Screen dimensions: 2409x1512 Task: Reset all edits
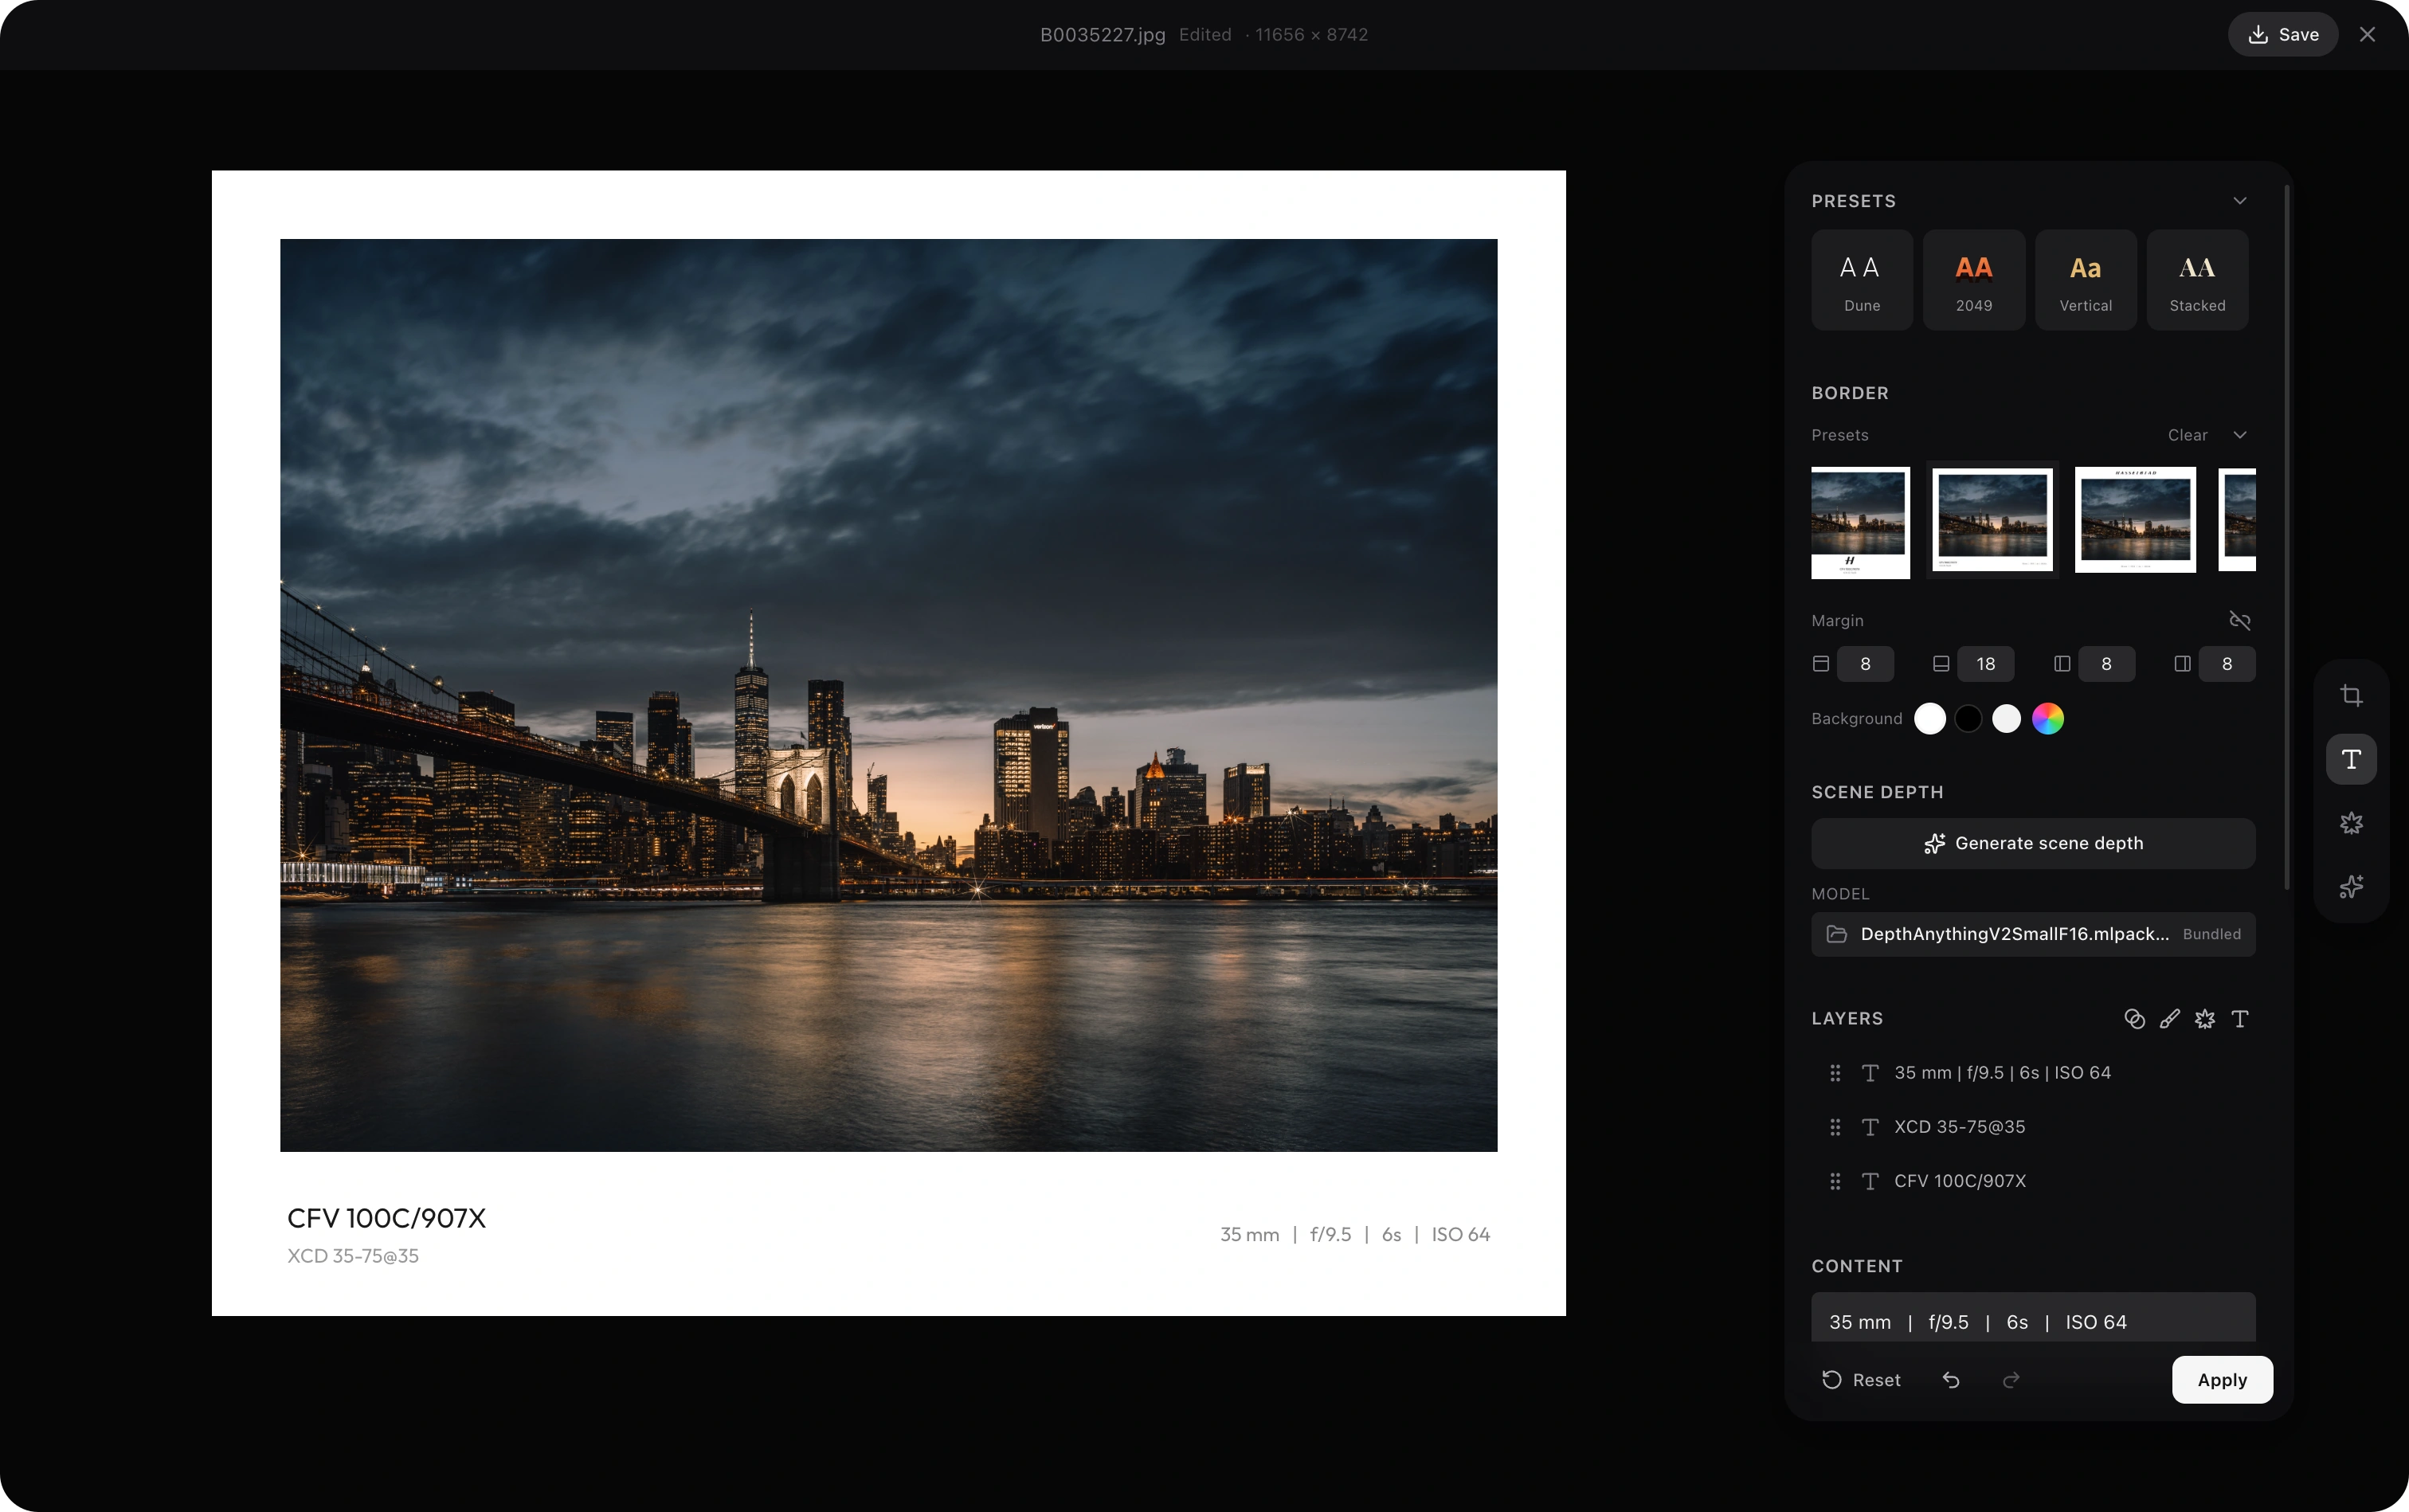[1861, 1380]
